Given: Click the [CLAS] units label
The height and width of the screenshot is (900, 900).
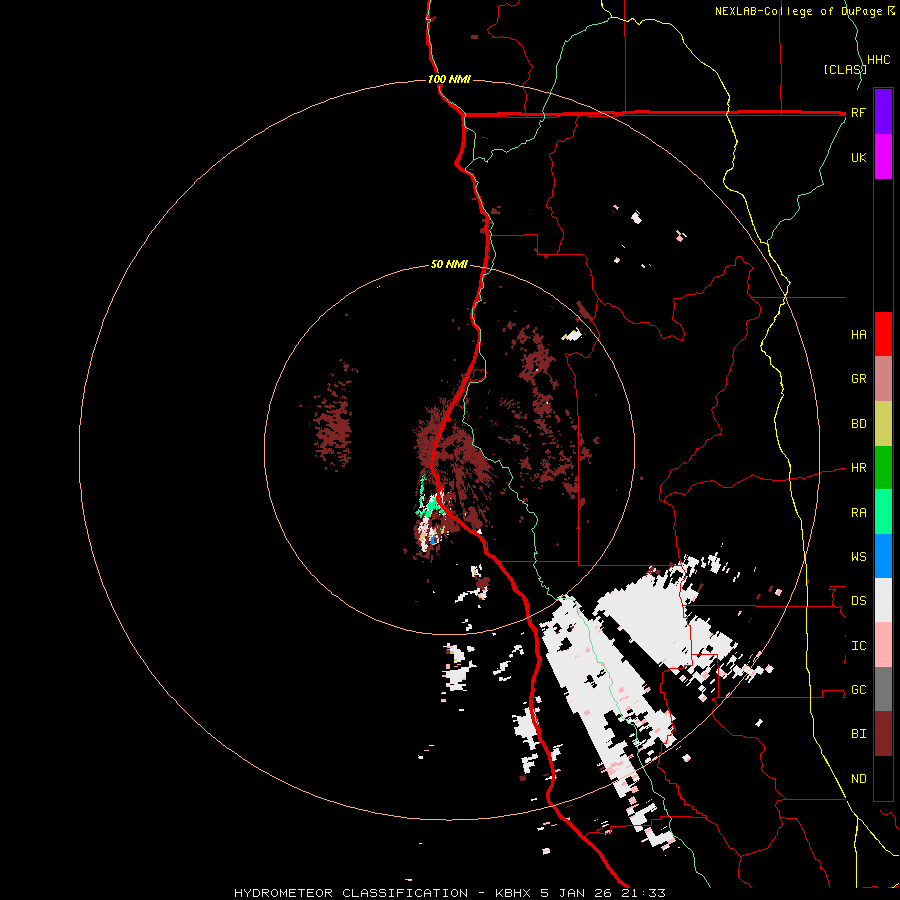Looking at the screenshot, I should click(845, 70).
